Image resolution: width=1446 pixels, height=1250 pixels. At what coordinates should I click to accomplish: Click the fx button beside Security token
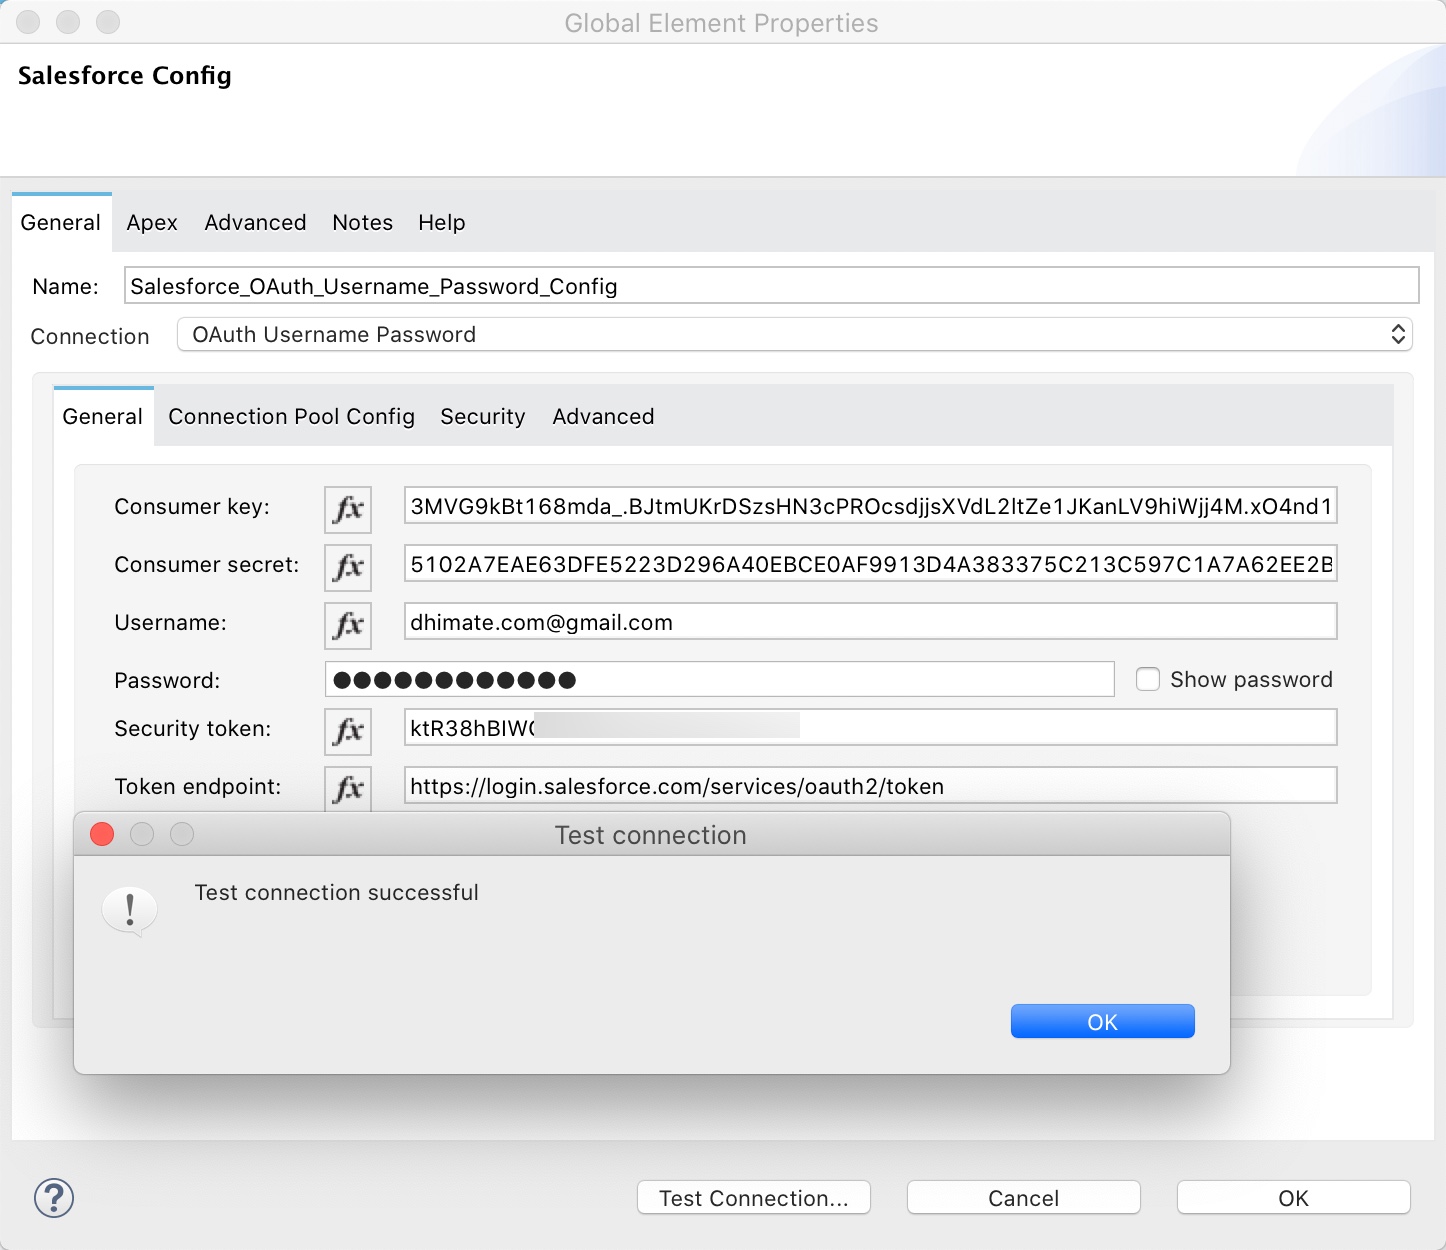coord(348,731)
